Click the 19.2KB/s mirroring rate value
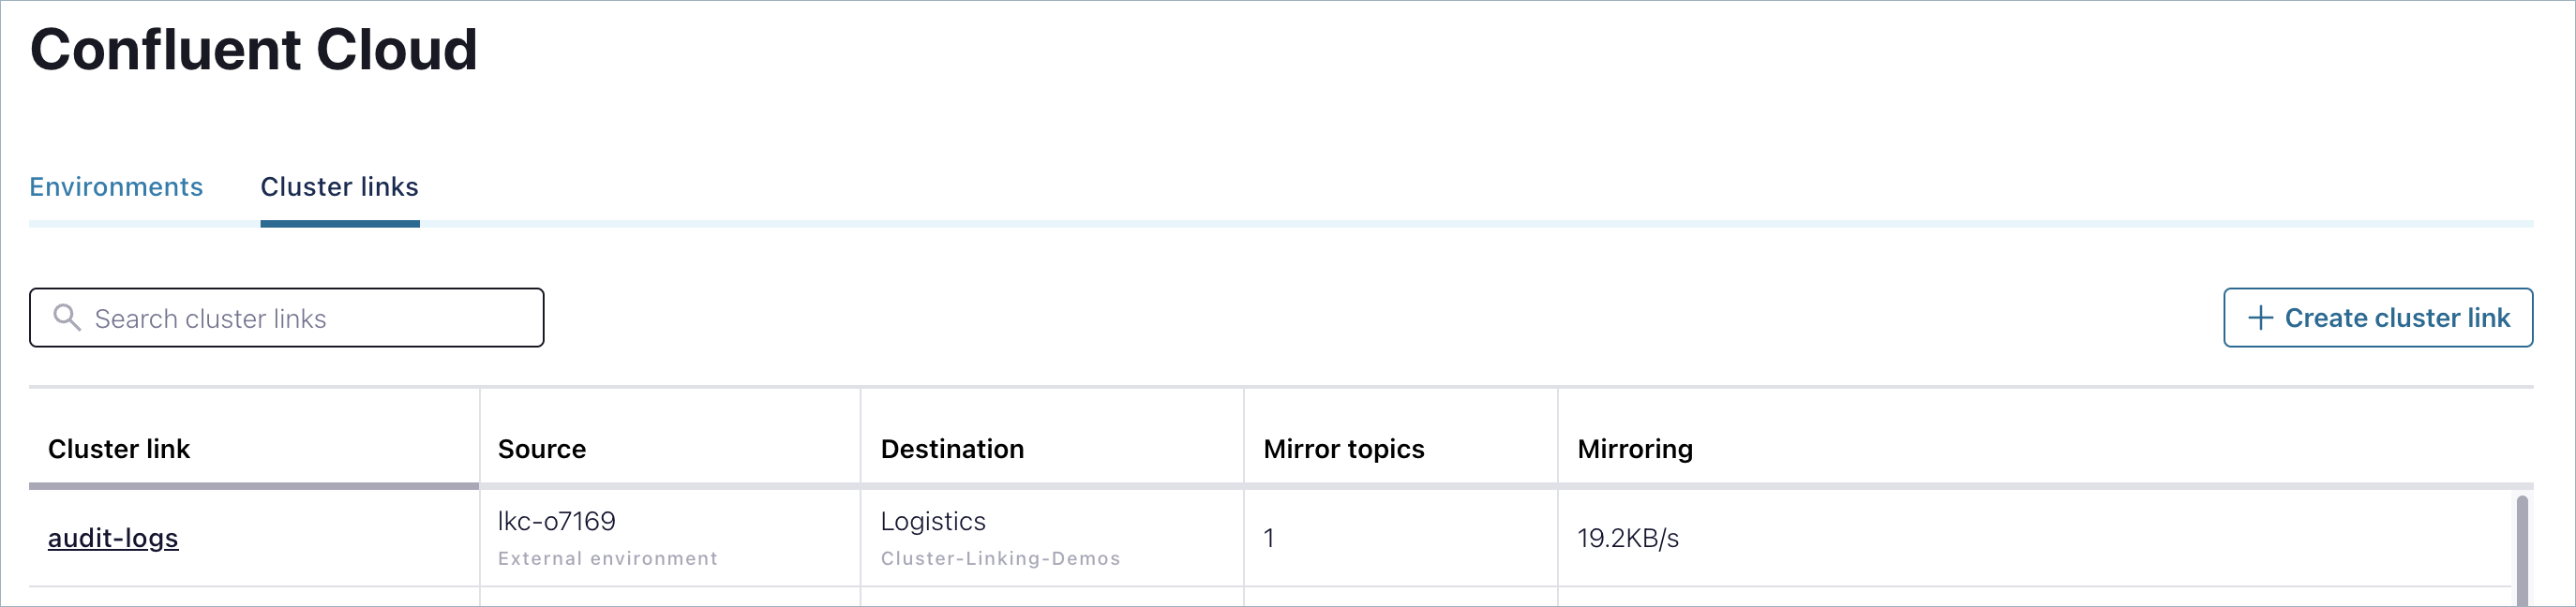The width and height of the screenshot is (2576, 607). click(x=1629, y=538)
